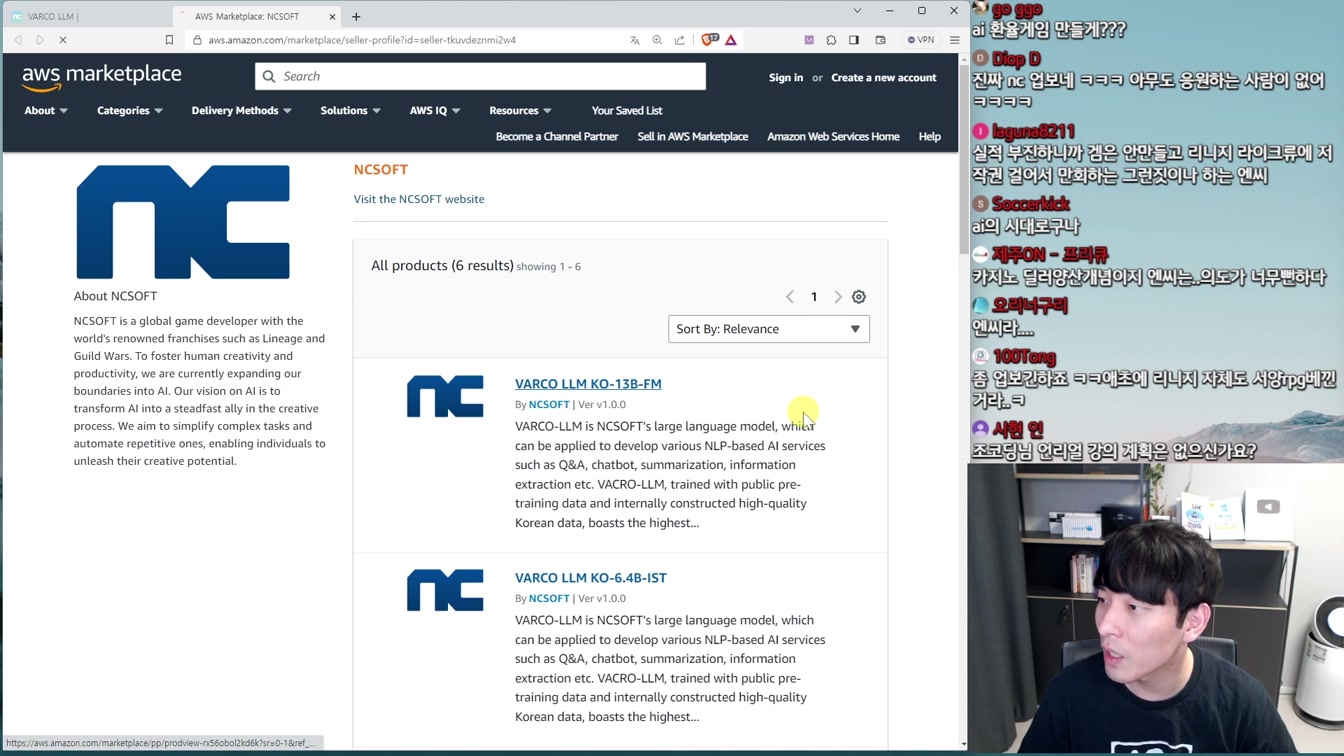This screenshot has height=756, width=1344.
Task: Click Create a new account
Action: tap(883, 77)
